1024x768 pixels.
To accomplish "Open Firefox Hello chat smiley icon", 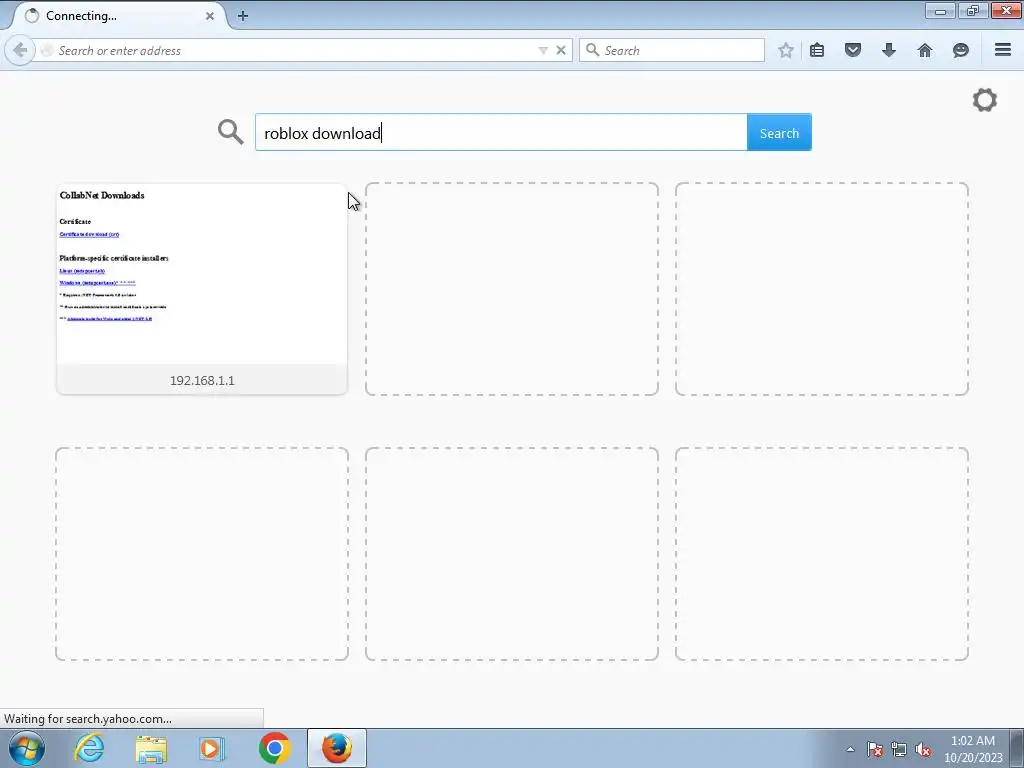I will 961,50.
